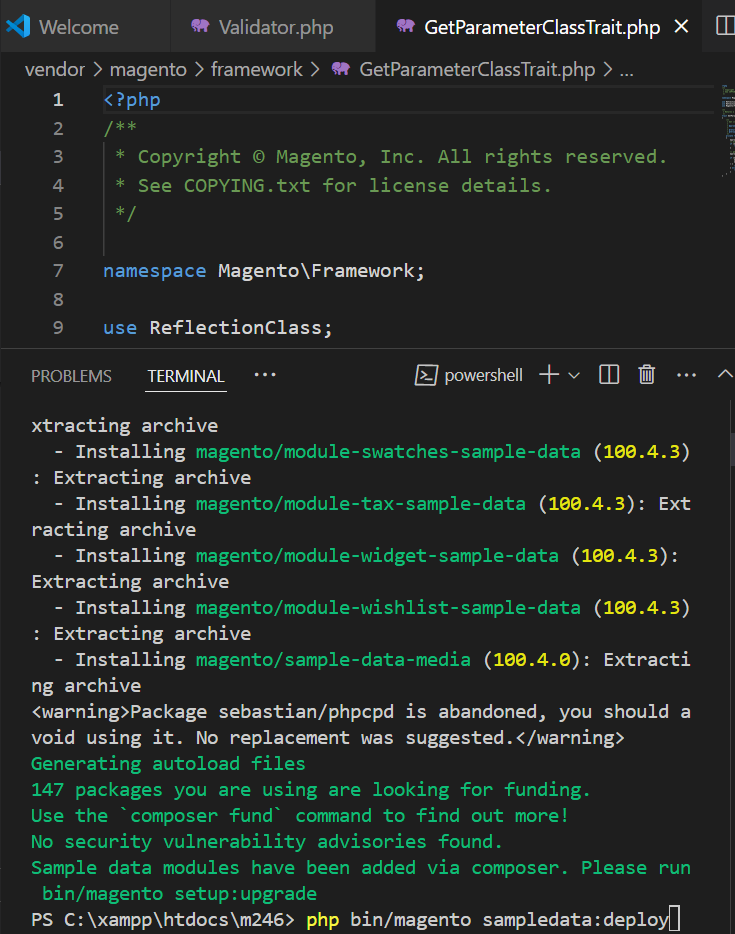The height and width of the screenshot is (934, 735).
Task: Split the terminal with the split icon
Action: 609,374
